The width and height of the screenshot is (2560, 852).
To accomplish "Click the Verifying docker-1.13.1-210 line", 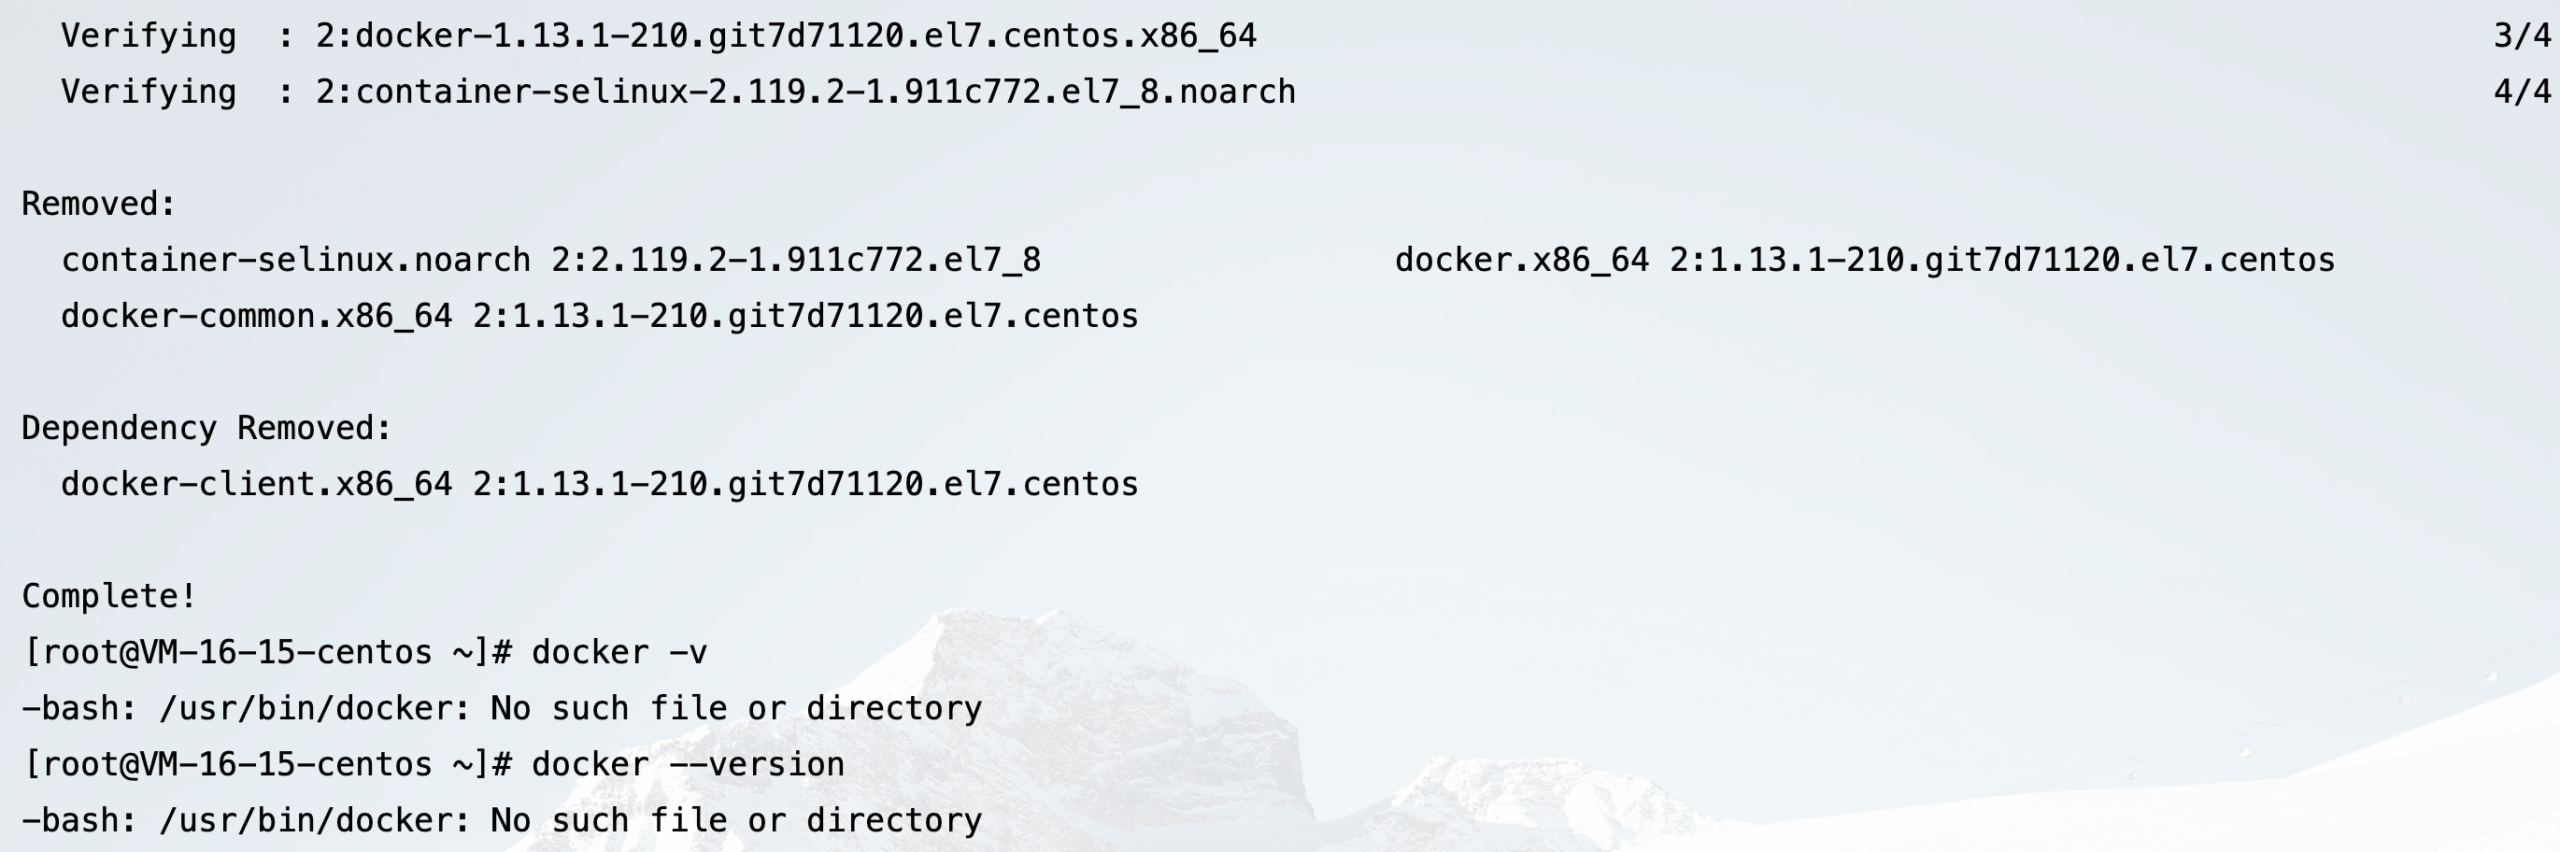I will [x=659, y=36].
